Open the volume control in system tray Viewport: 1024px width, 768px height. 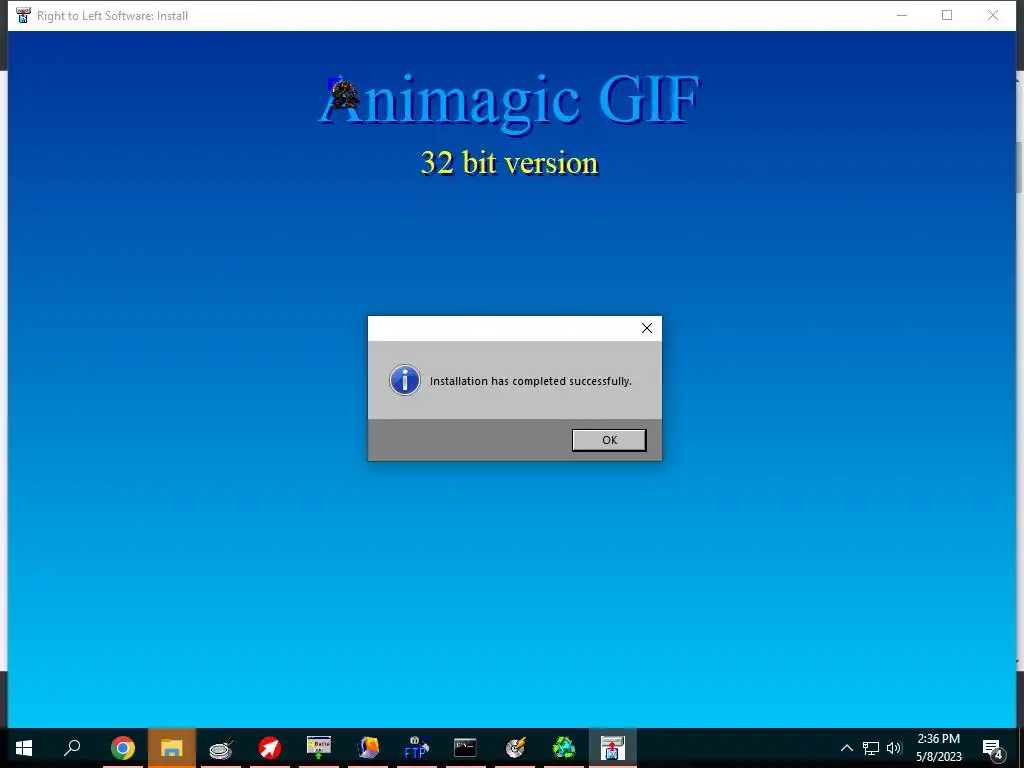(x=894, y=748)
